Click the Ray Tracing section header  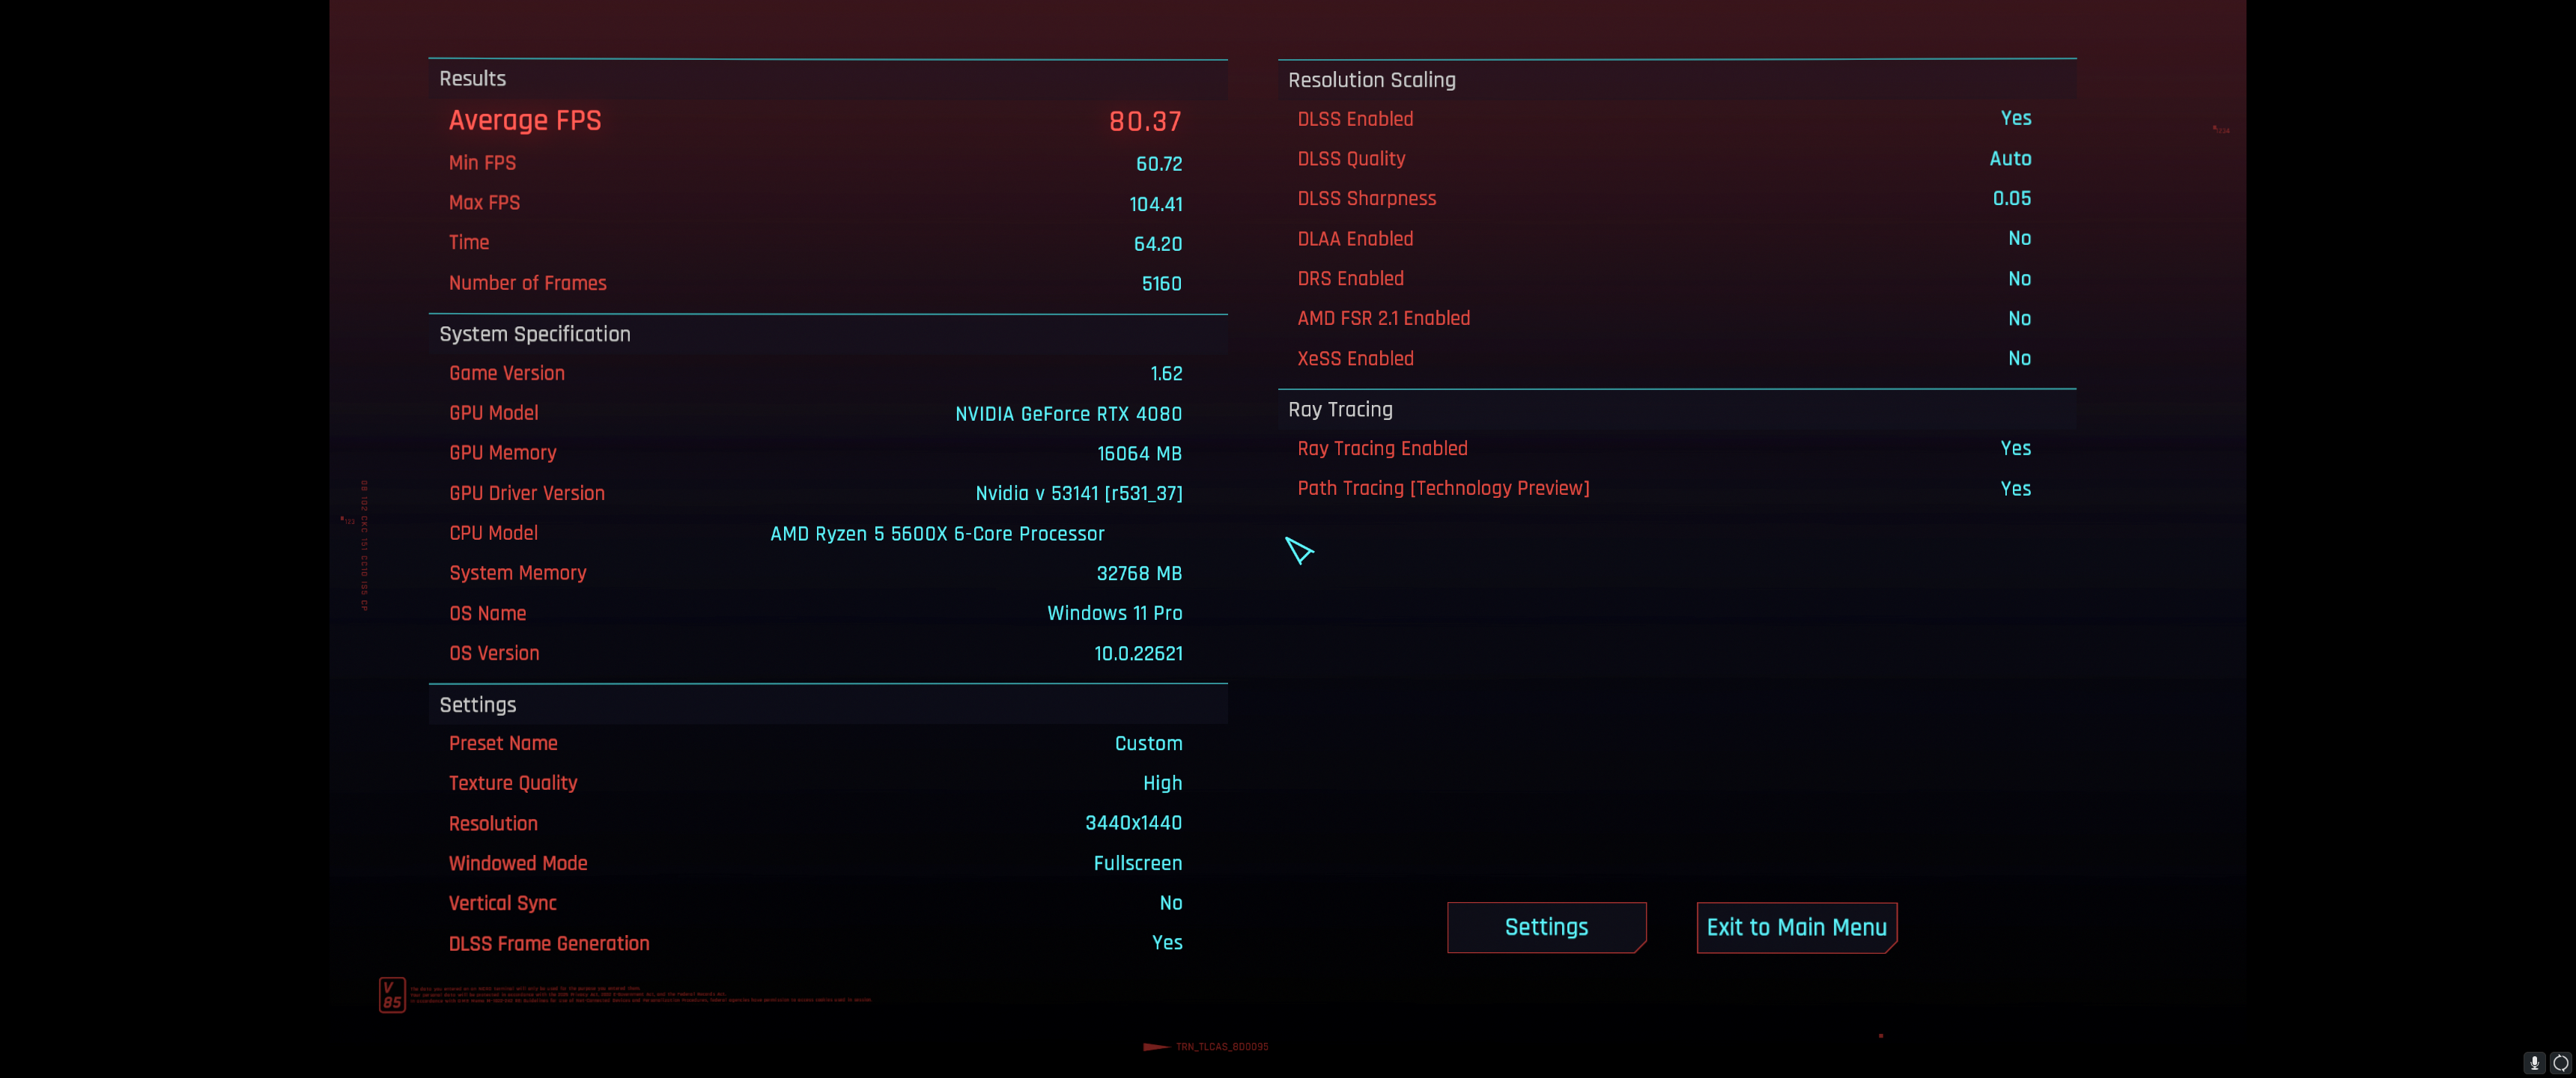[1339, 409]
